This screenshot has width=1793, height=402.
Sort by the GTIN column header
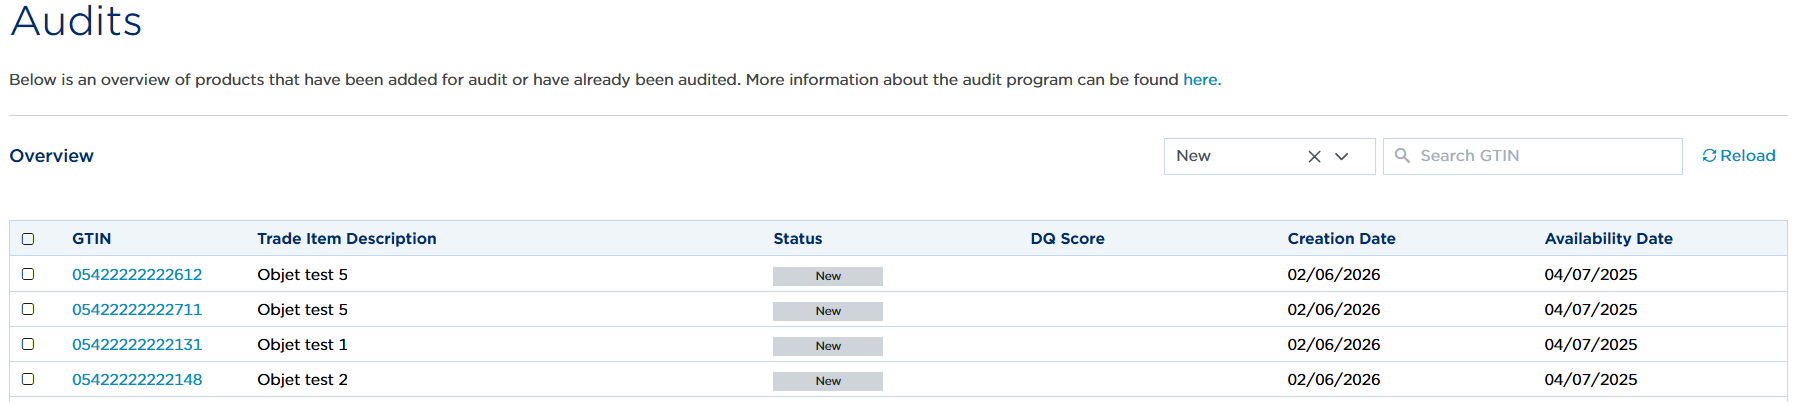92,239
